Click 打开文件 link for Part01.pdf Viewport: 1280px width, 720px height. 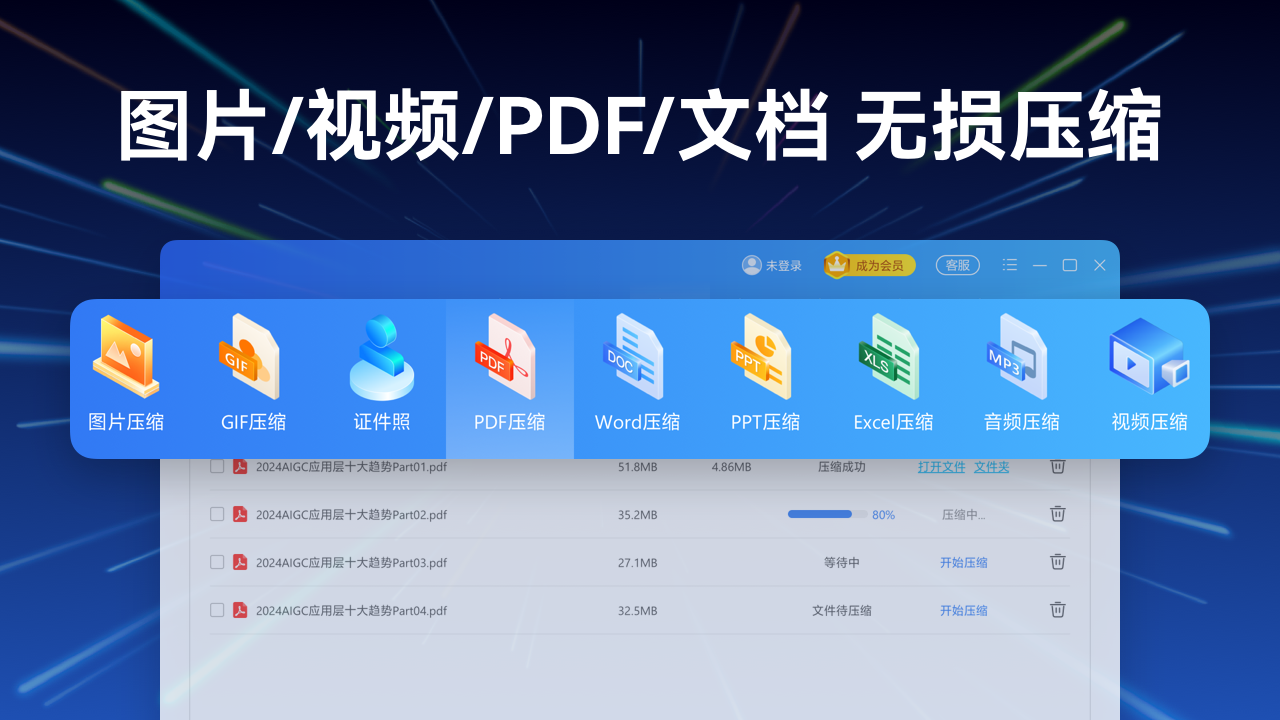coord(941,467)
